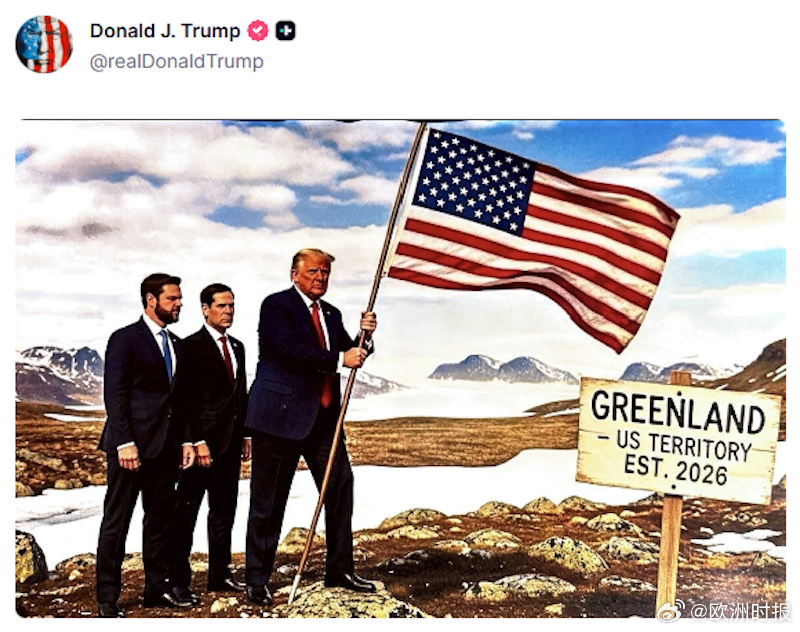
Task: Click the star field of the American flag
Action: (x=472, y=181)
